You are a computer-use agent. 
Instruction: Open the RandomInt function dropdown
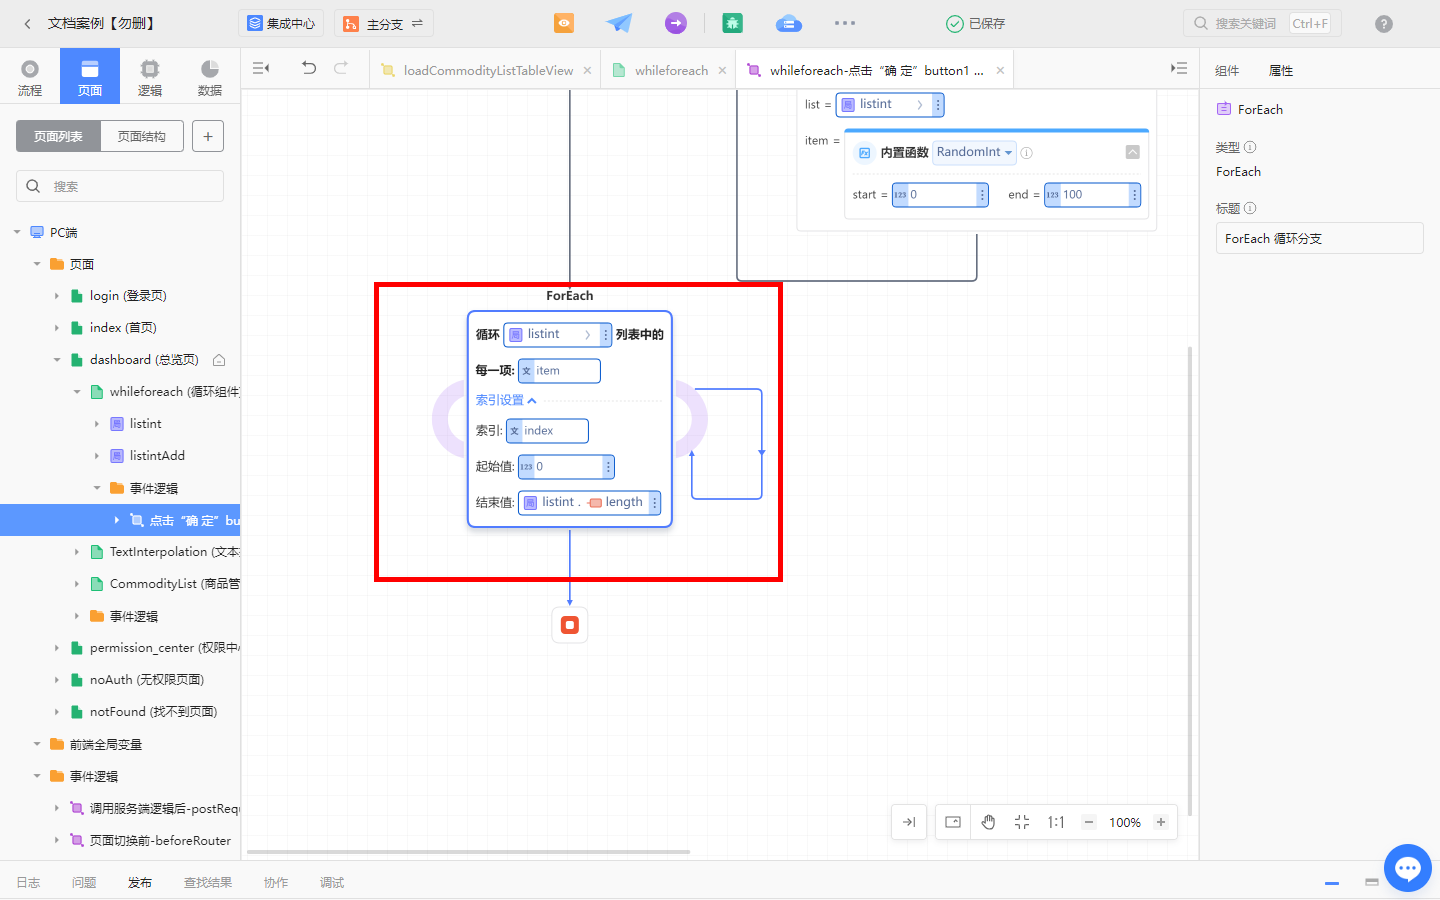(974, 152)
